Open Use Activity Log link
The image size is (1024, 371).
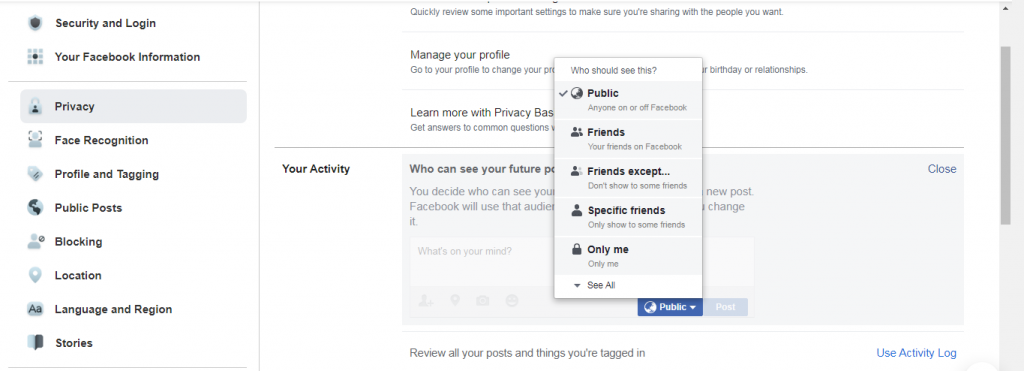pyautogui.click(x=916, y=353)
